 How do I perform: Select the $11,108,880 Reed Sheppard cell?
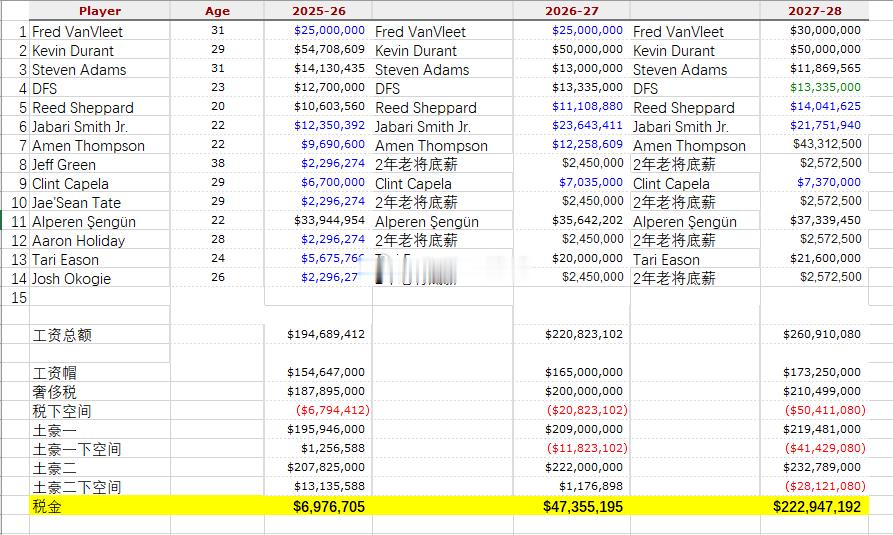pyautogui.click(x=587, y=107)
